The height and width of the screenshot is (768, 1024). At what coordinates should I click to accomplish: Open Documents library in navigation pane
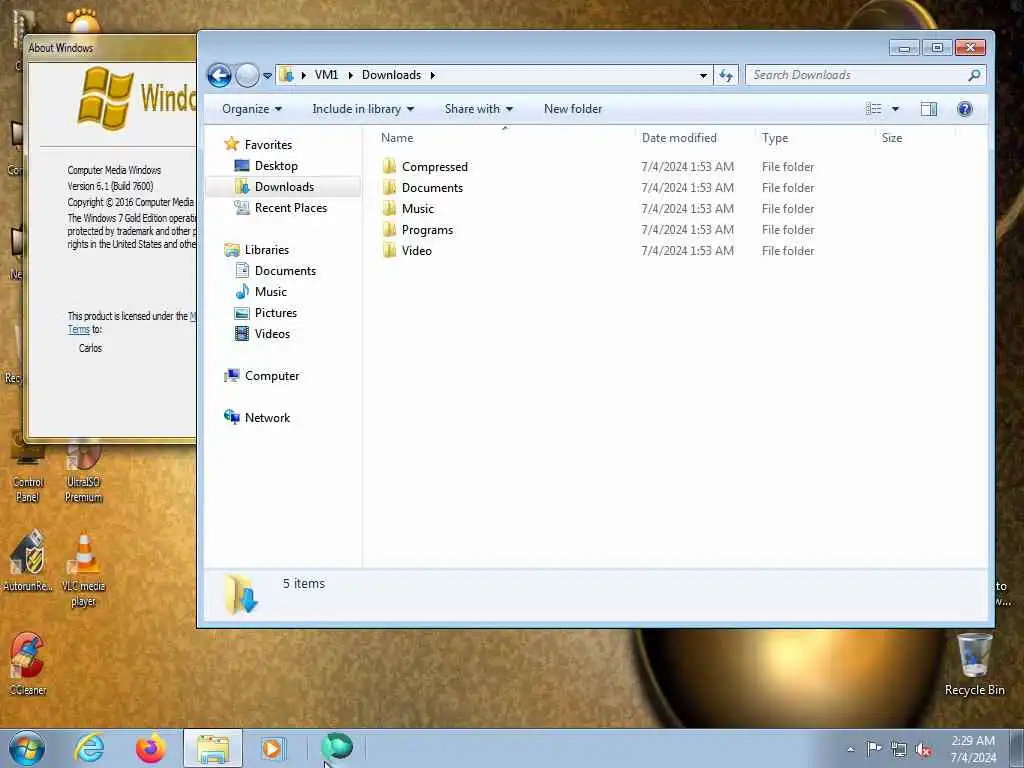point(285,270)
